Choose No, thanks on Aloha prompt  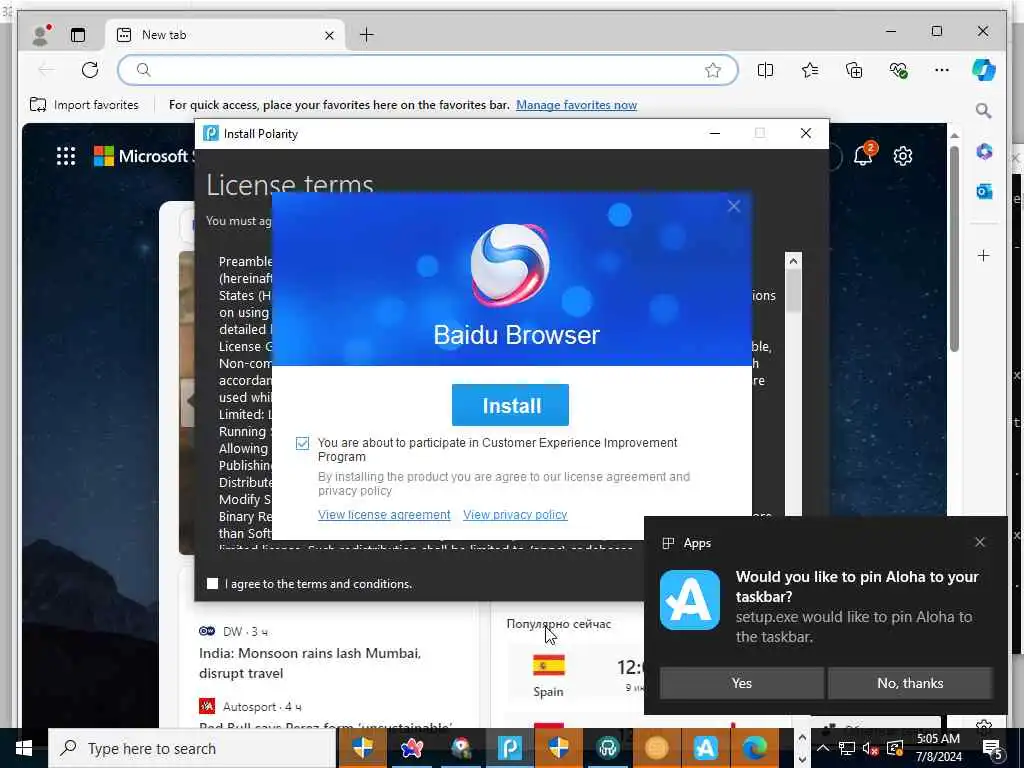click(910, 683)
